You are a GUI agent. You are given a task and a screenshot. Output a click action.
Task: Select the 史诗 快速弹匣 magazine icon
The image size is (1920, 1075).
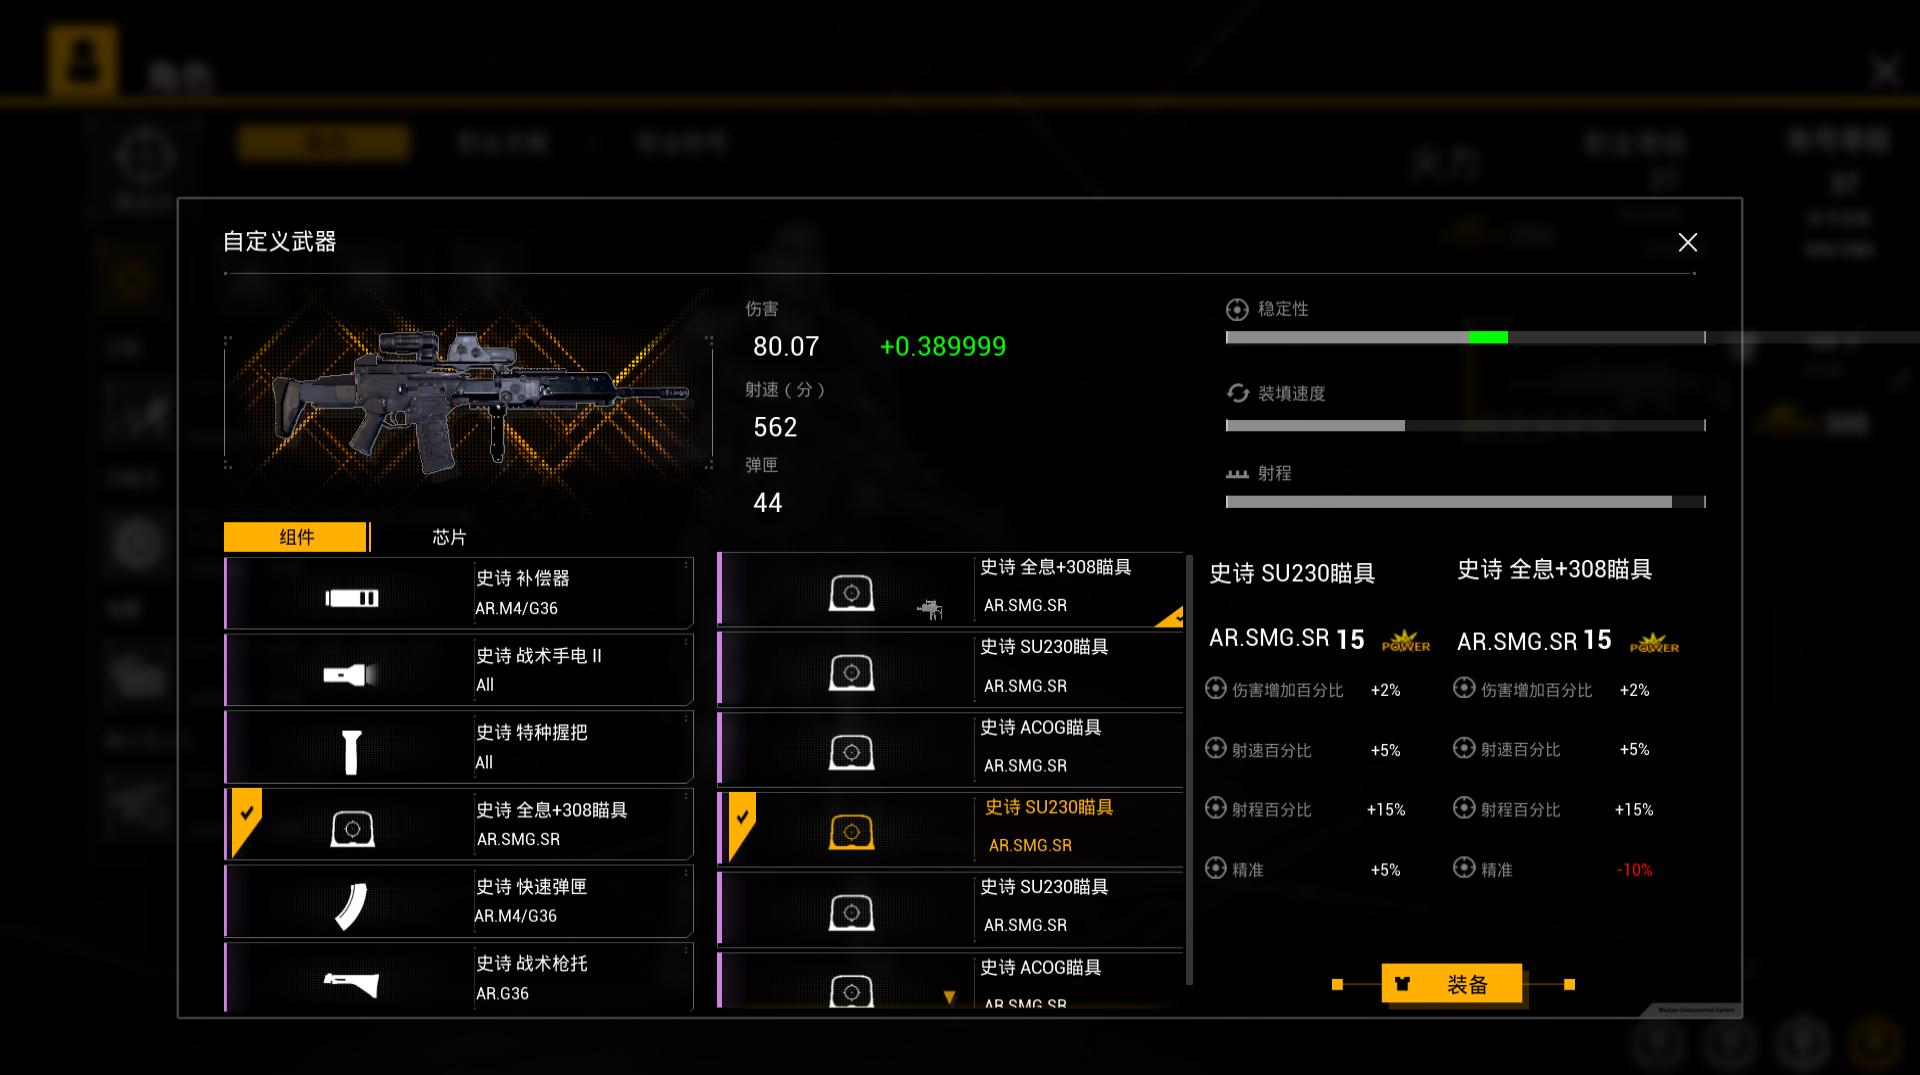[x=351, y=906]
